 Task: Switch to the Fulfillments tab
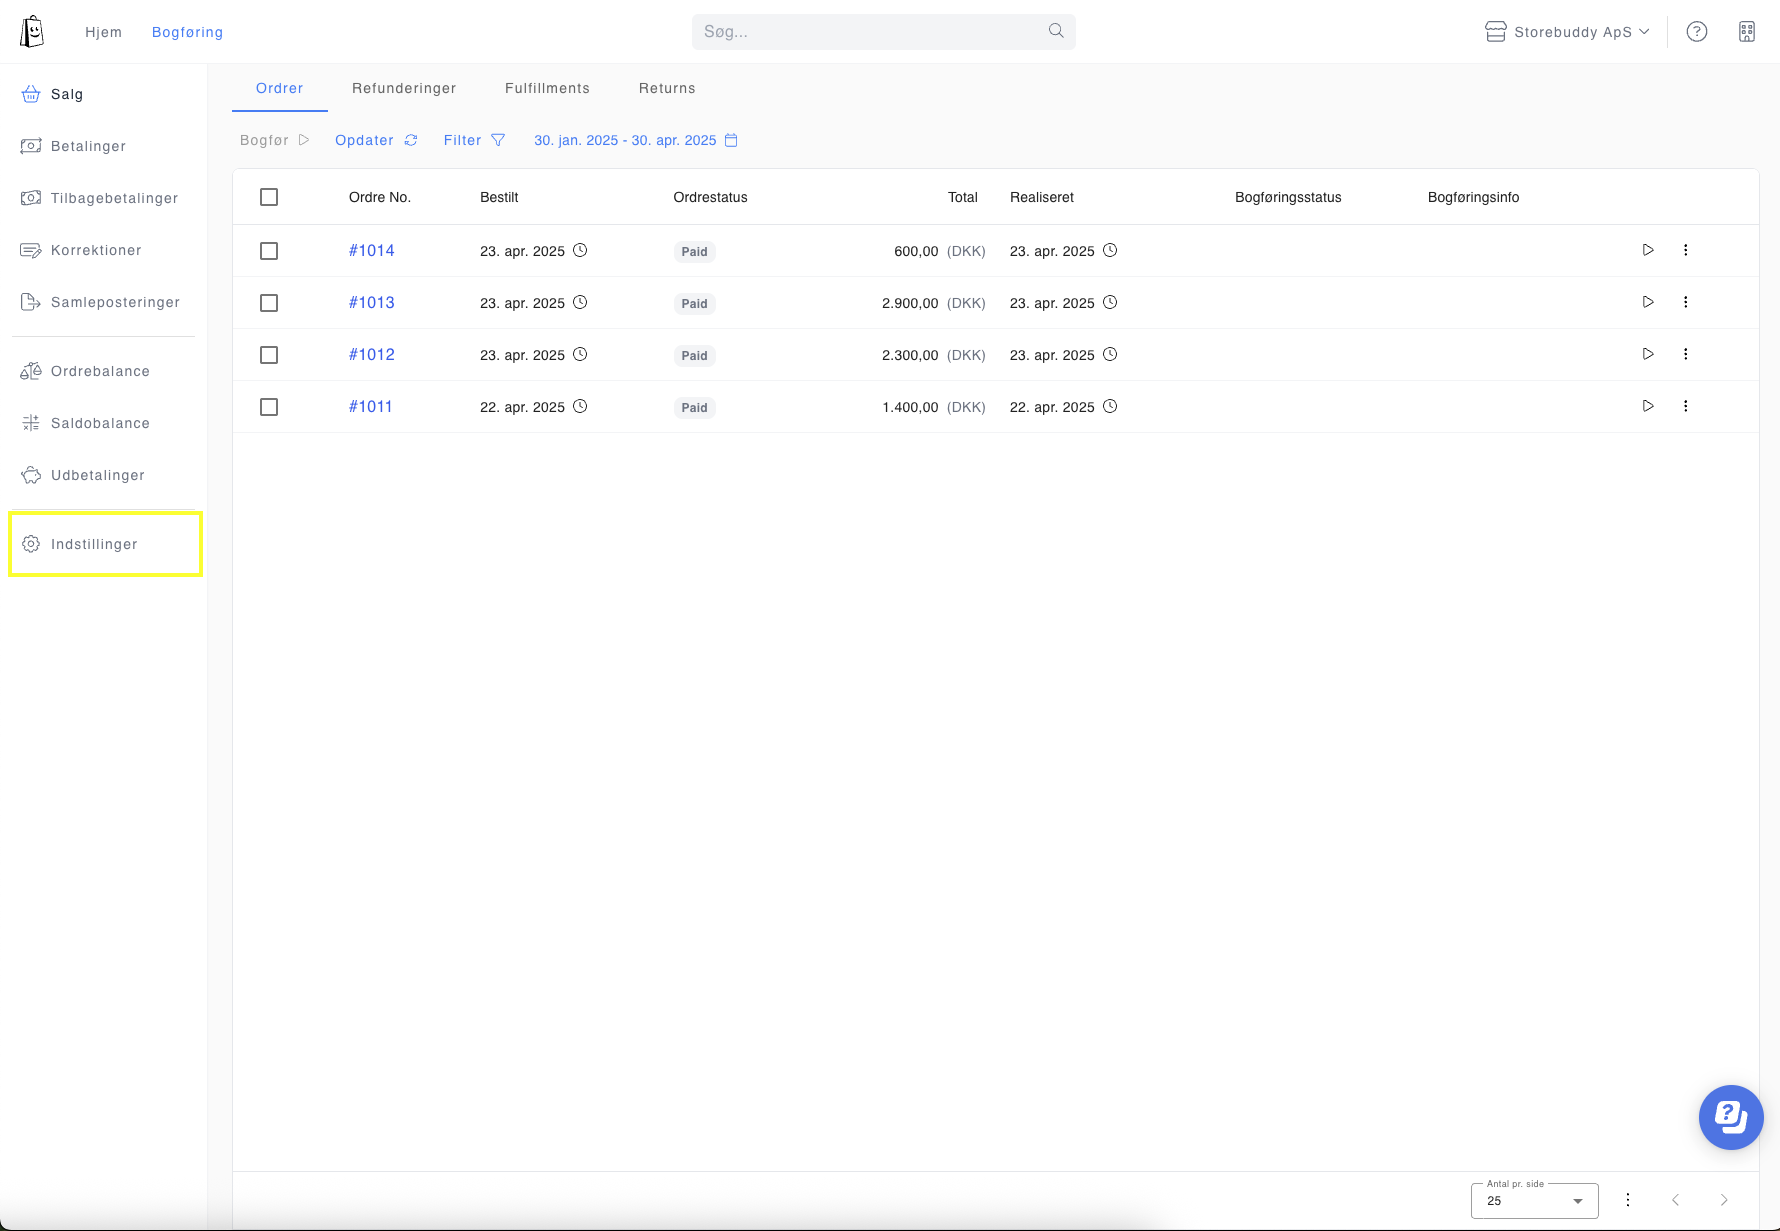click(x=547, y=88)
